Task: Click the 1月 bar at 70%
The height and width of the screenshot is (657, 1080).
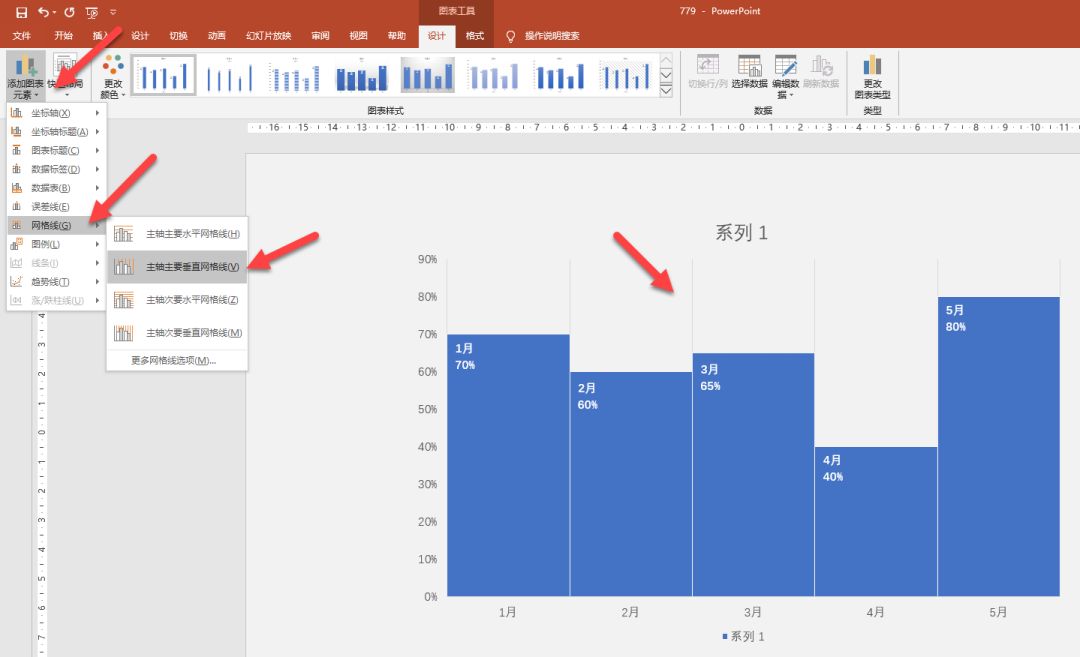Action: click(508, 466)
